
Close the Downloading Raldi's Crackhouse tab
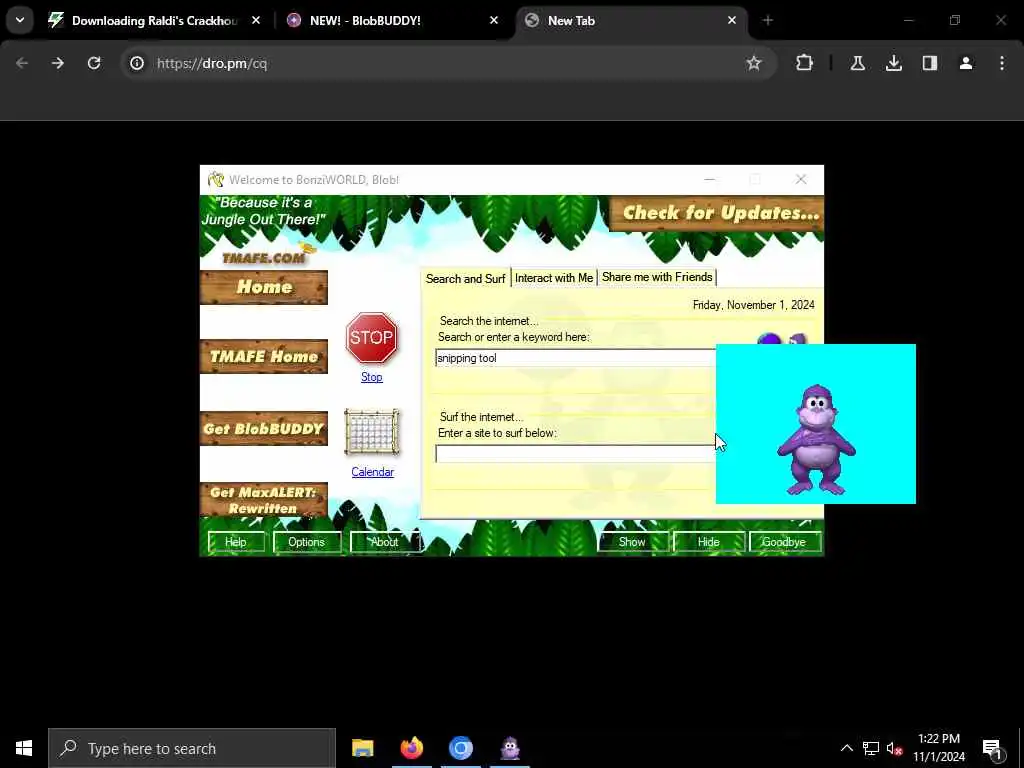point(256,20)
